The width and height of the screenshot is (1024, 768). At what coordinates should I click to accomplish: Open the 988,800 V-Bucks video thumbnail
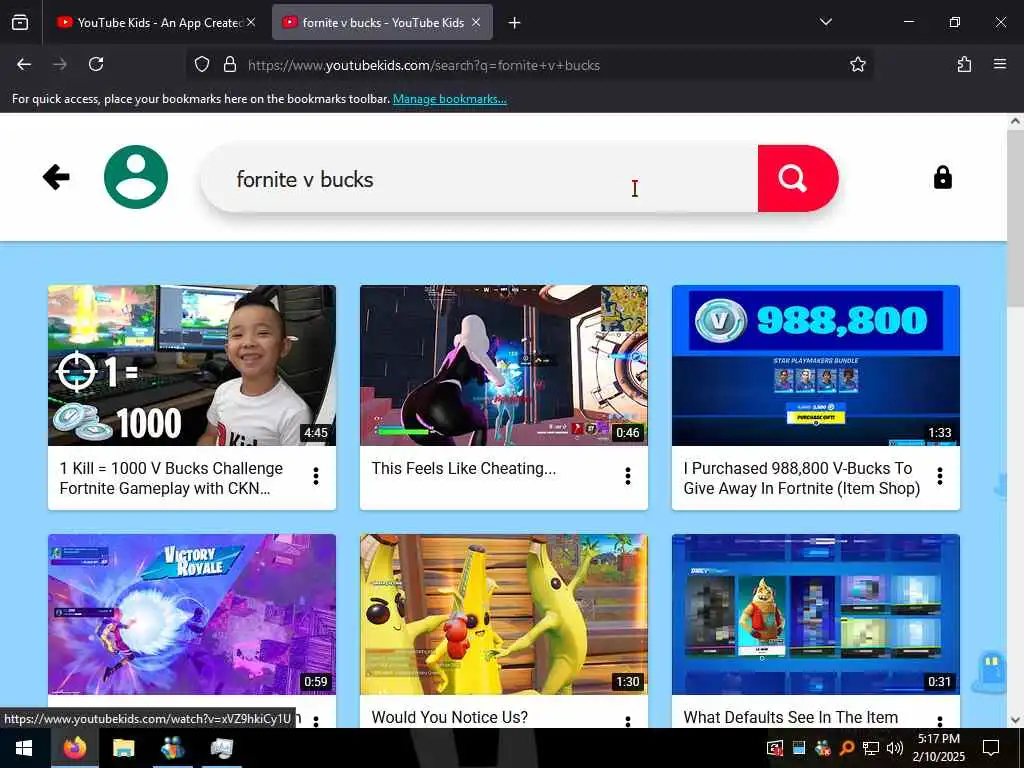pyautogui.click(x=816, y=365)
